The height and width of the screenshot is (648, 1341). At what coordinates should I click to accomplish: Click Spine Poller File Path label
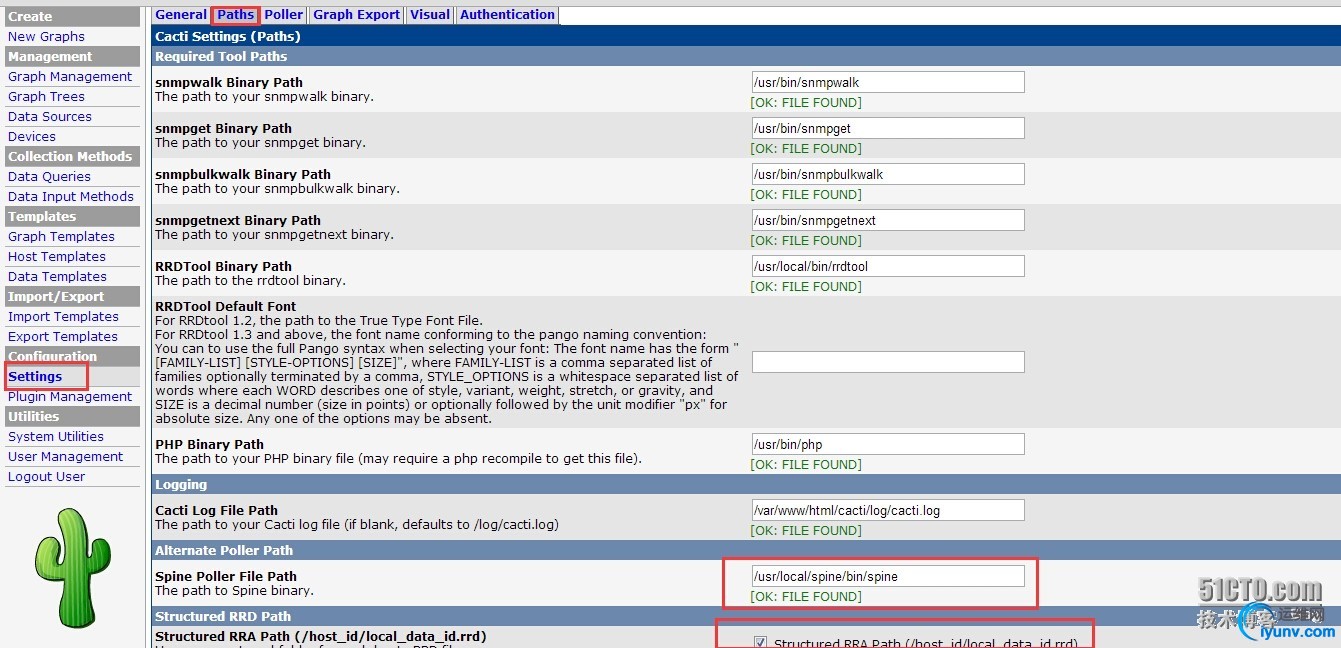pos(226,576)
